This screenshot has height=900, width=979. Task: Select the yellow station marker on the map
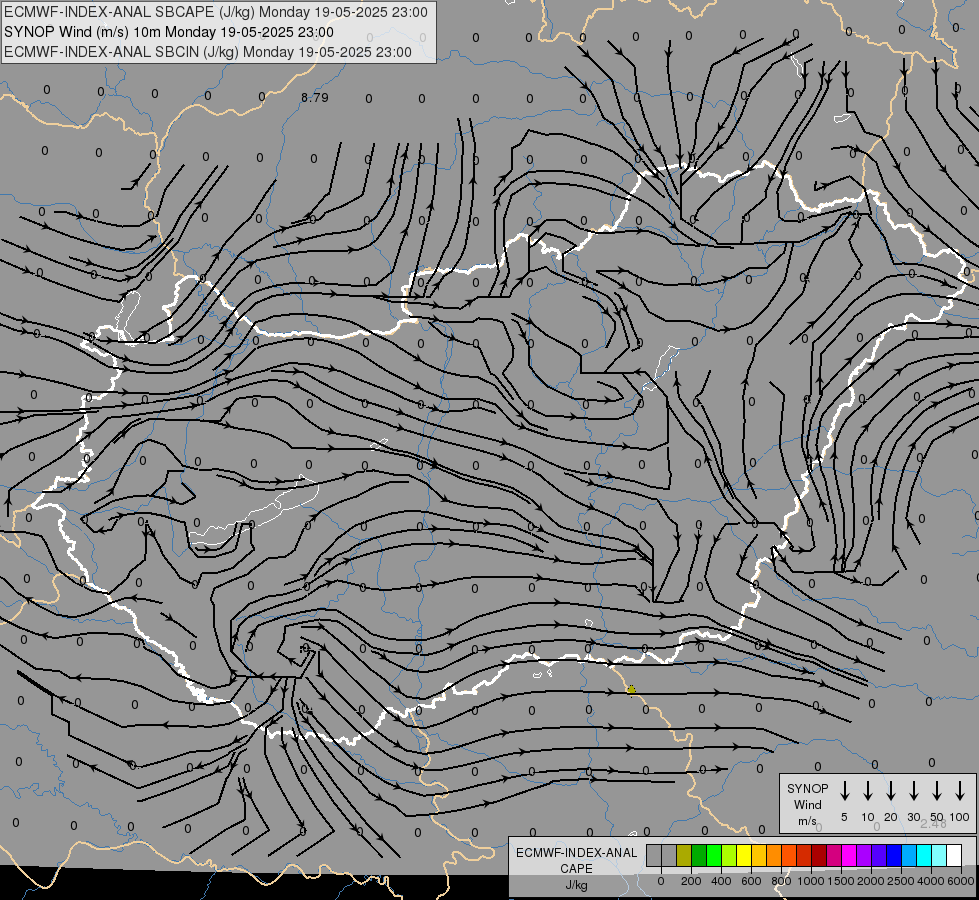point(631,690)
